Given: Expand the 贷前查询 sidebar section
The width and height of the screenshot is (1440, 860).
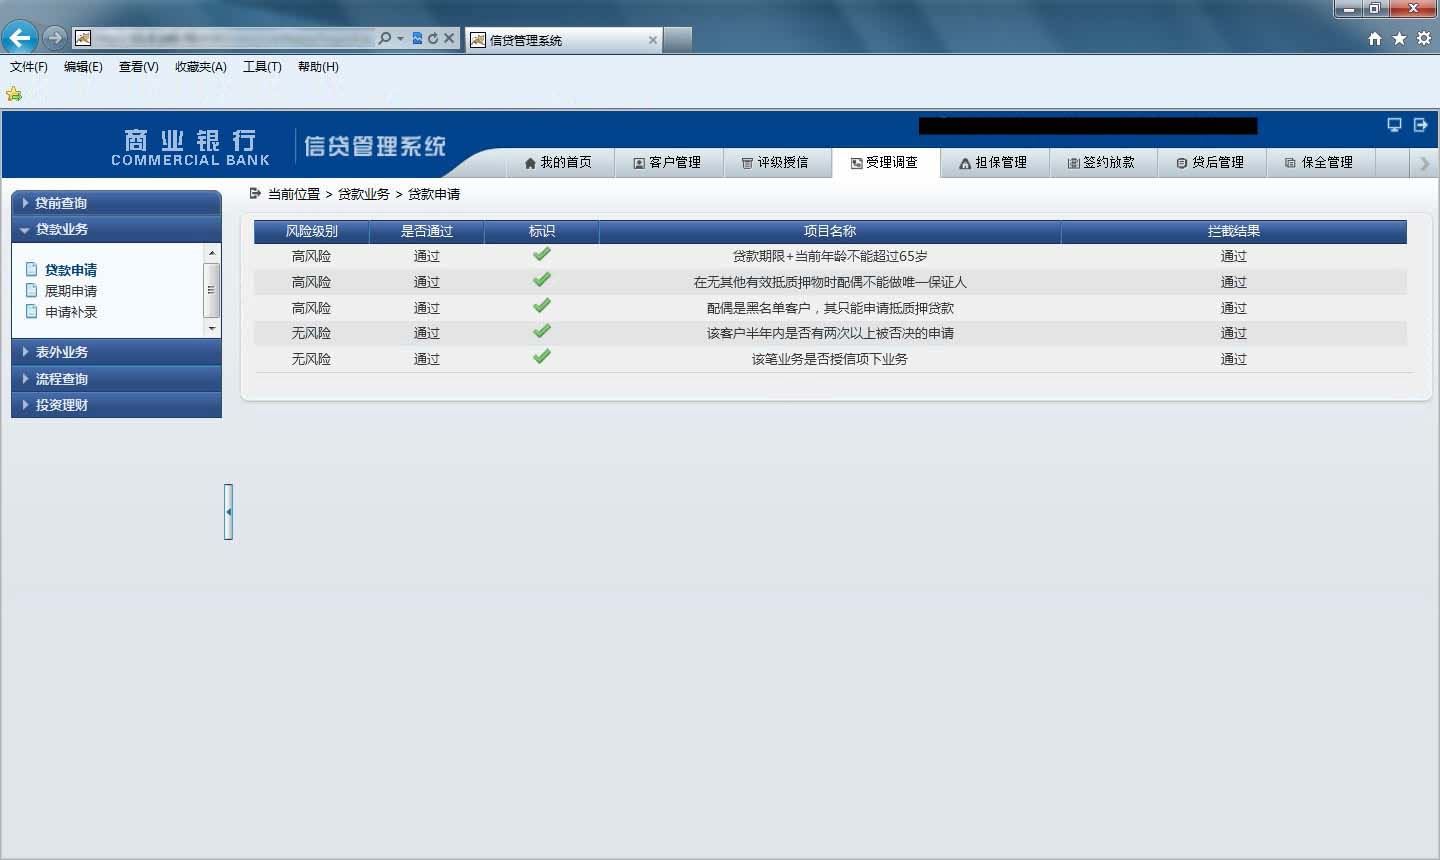Looking at the screenshot, I should [x=116, y=203].
